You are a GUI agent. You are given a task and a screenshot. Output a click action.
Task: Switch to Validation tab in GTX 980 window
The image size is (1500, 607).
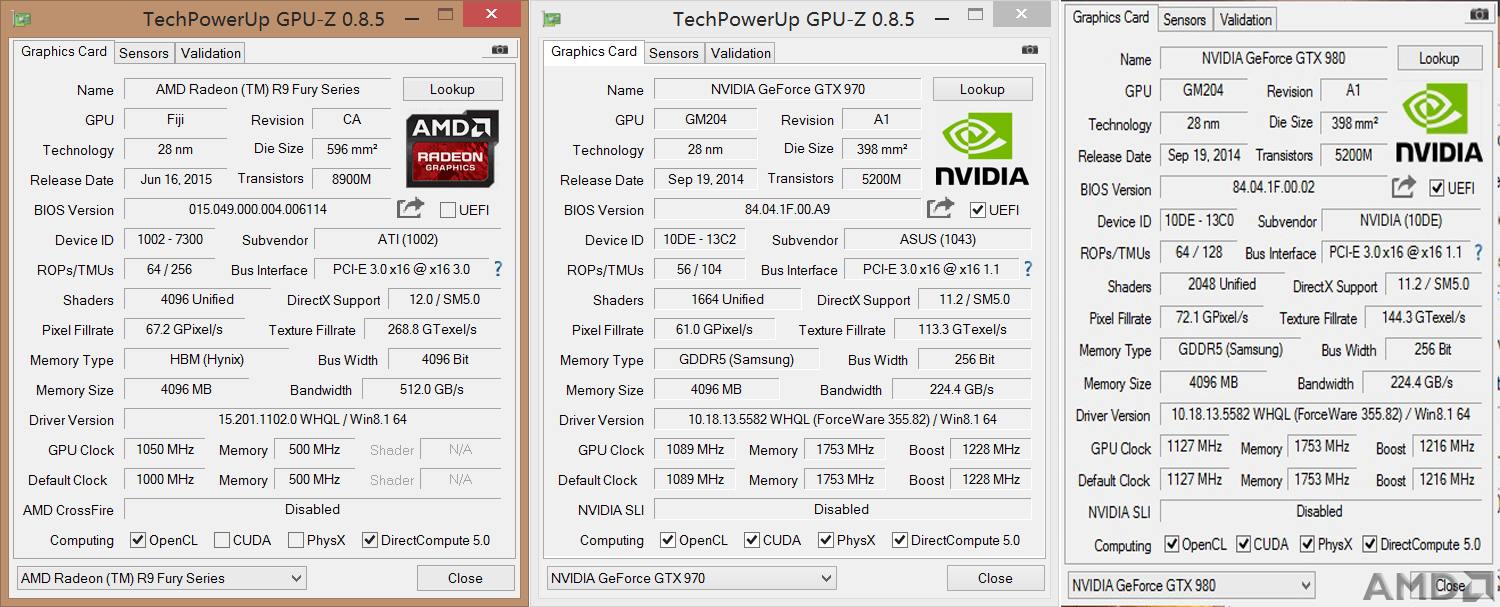[1246, 19]
